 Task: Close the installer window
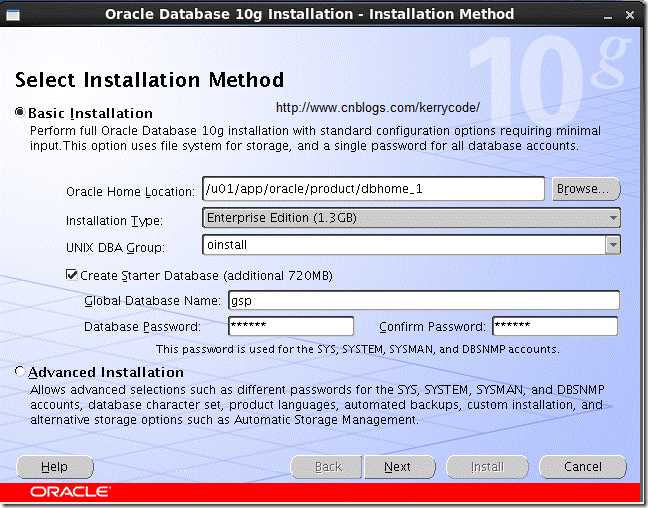630,15
